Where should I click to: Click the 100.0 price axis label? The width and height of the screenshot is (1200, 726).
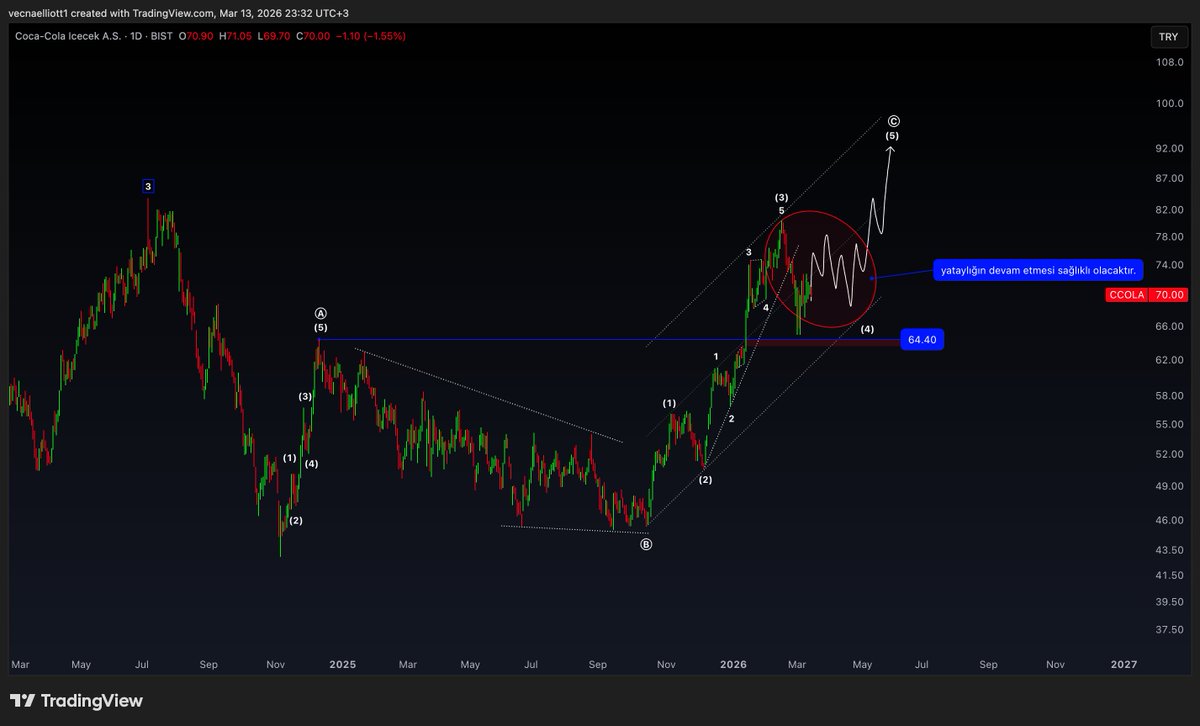[1169, 103]
